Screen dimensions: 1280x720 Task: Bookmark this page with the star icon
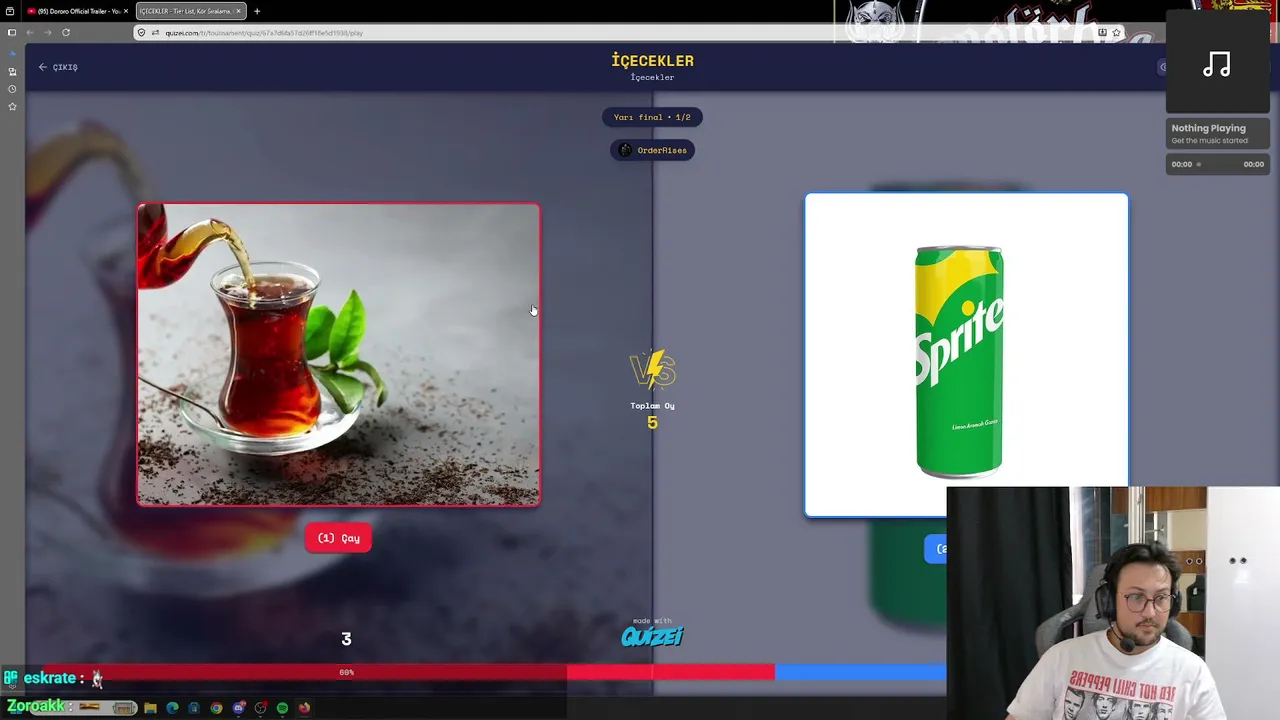pos(1116,33)
